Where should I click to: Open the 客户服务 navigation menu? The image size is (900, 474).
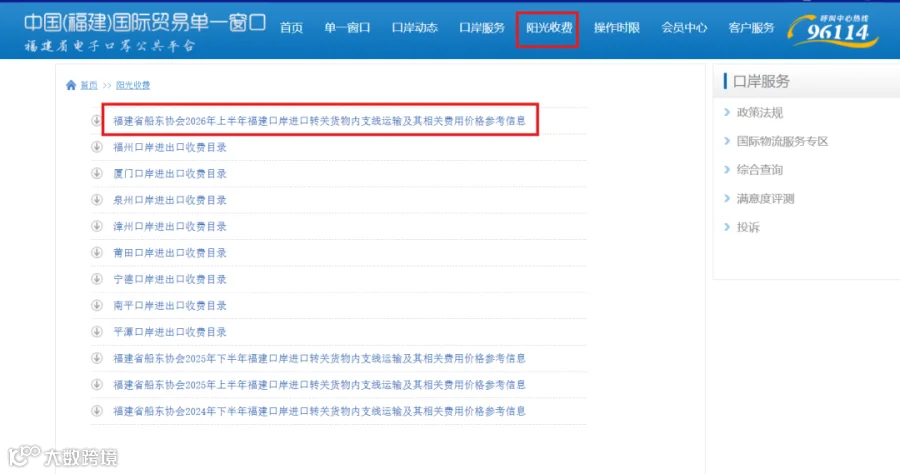tap(751, 28)
